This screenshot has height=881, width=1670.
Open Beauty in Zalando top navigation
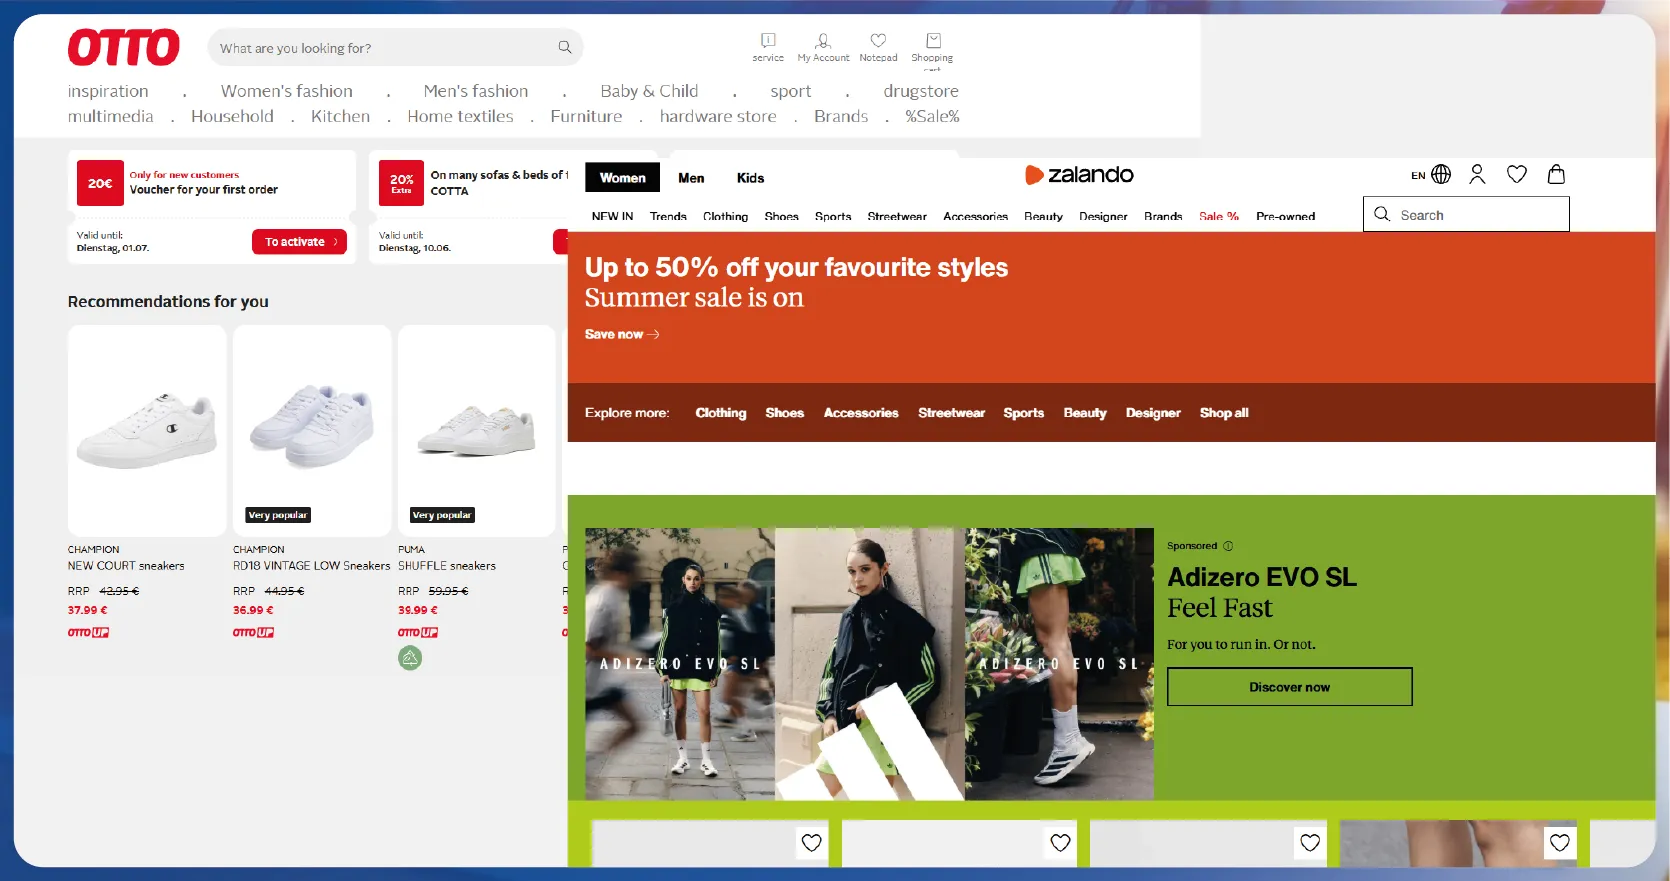click(1043, 216)
